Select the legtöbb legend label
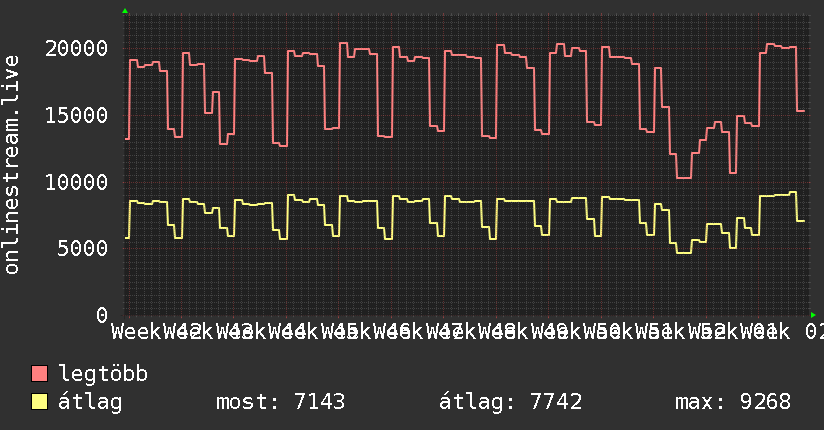824x430 pixels. 103,374
